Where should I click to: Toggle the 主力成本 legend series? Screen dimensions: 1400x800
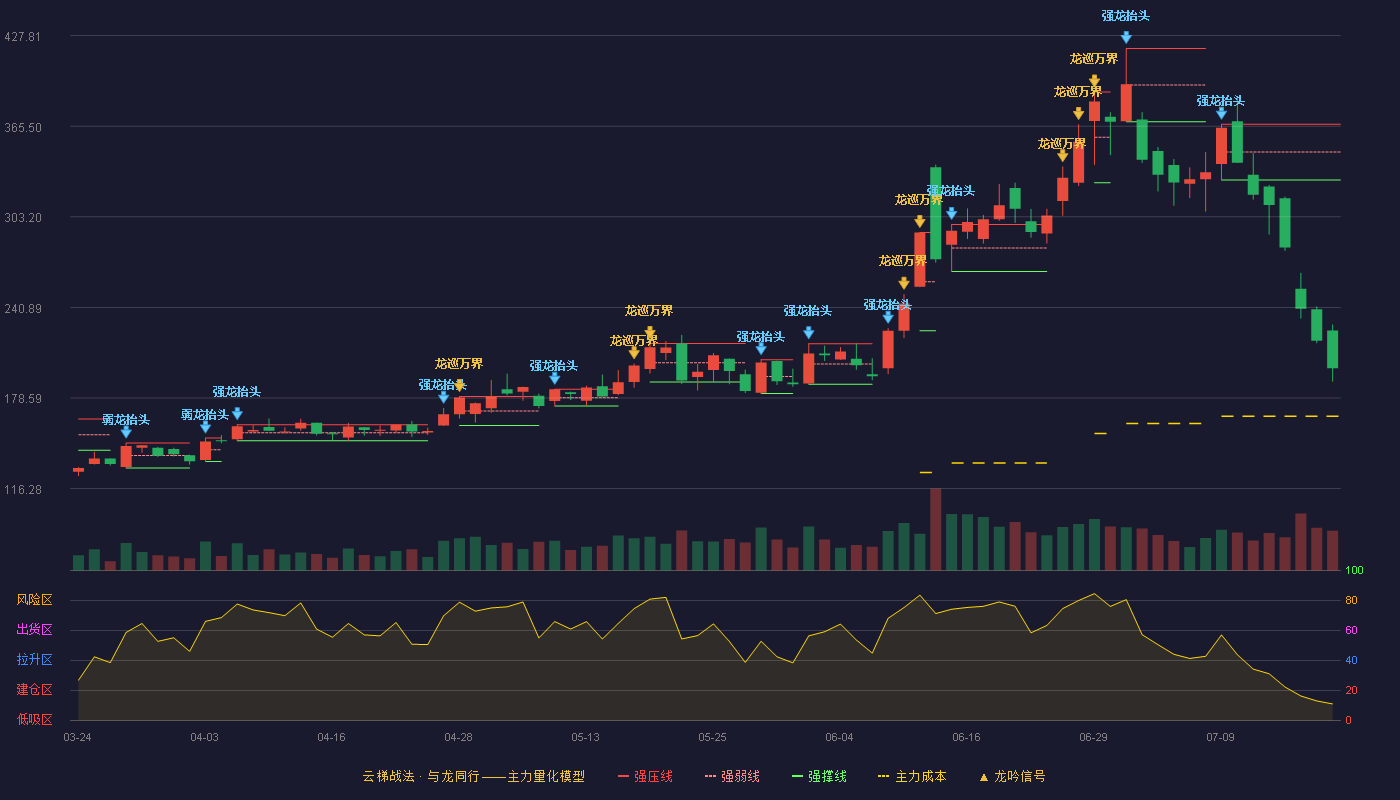point(912,776)
